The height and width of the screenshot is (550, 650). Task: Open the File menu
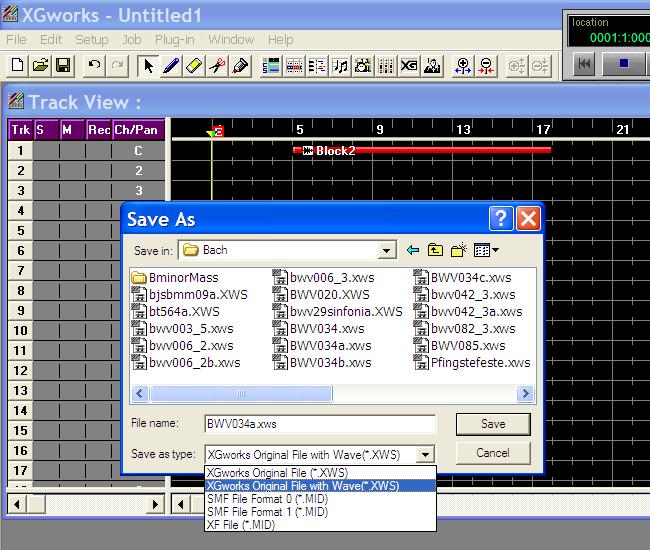pyautogui.click(x=17, y=40)
